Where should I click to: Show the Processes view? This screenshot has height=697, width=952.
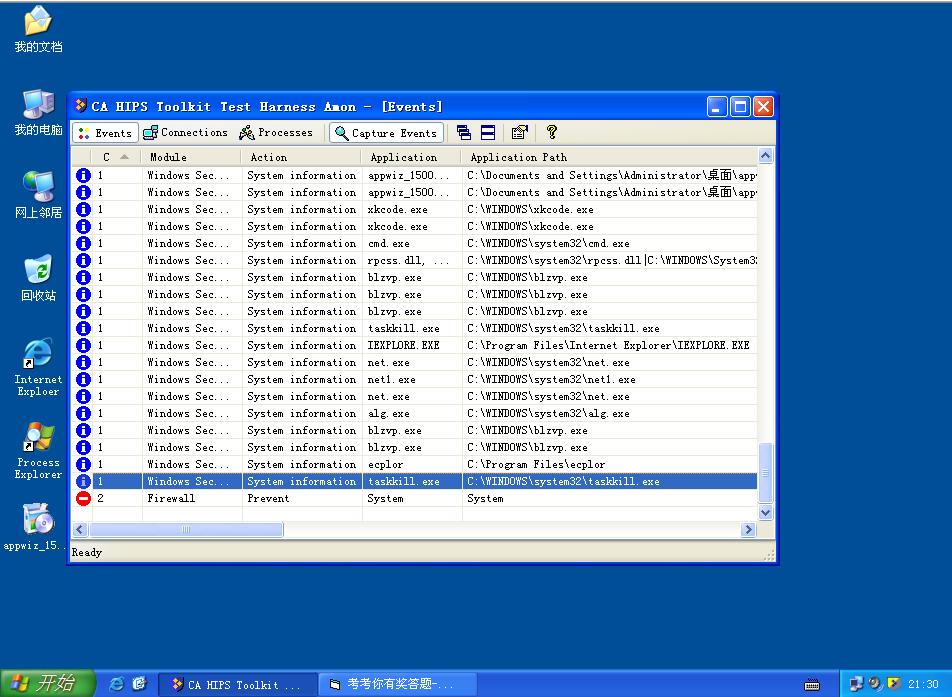point(276,132)
